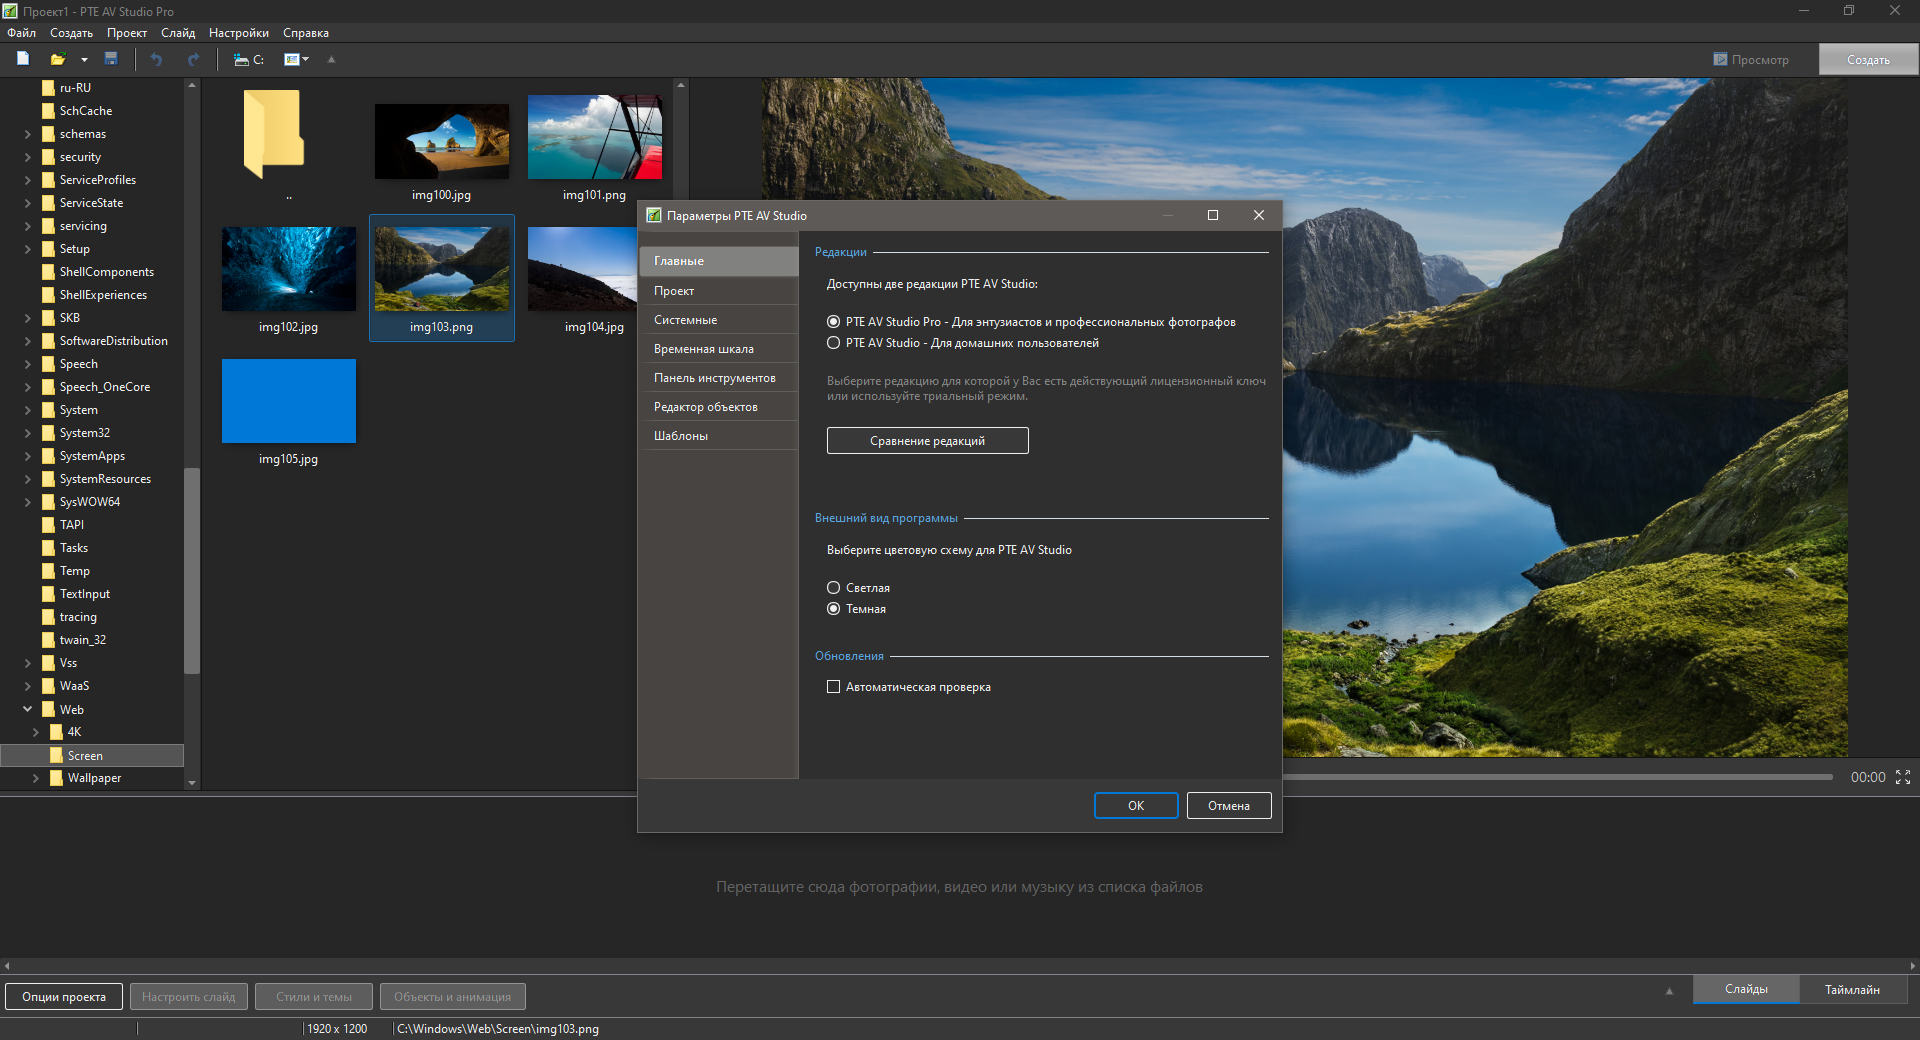
Task: Expand the schemas folder in tree
Action: [x=28, y=134]
